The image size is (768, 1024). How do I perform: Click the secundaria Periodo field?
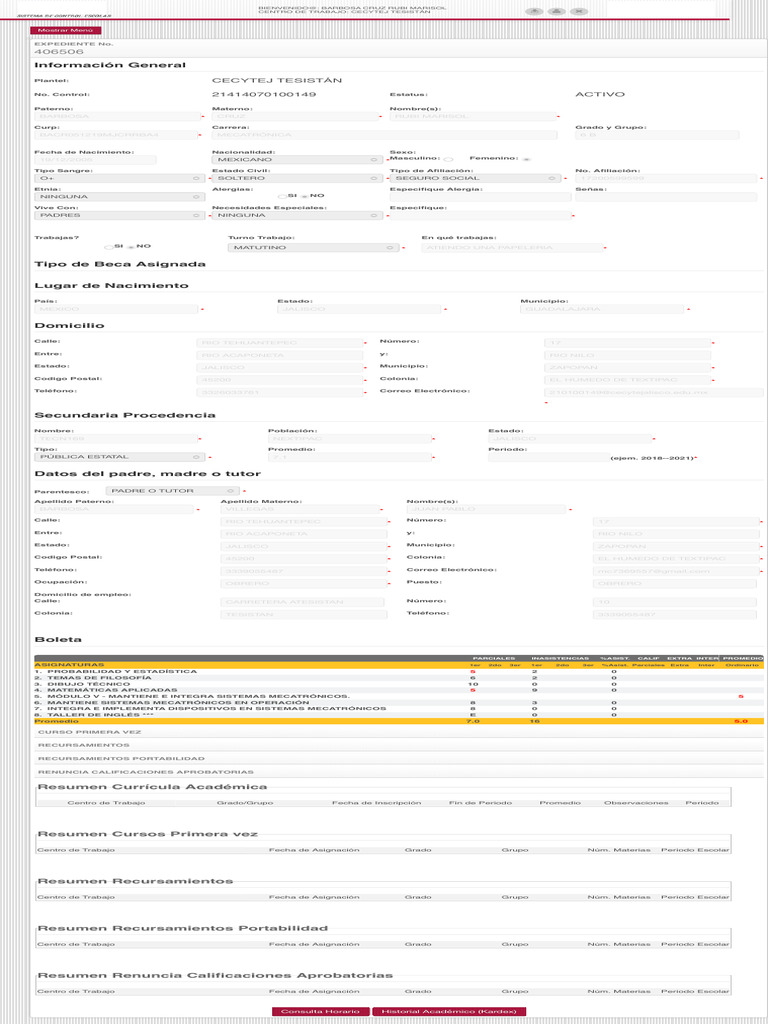549,457
